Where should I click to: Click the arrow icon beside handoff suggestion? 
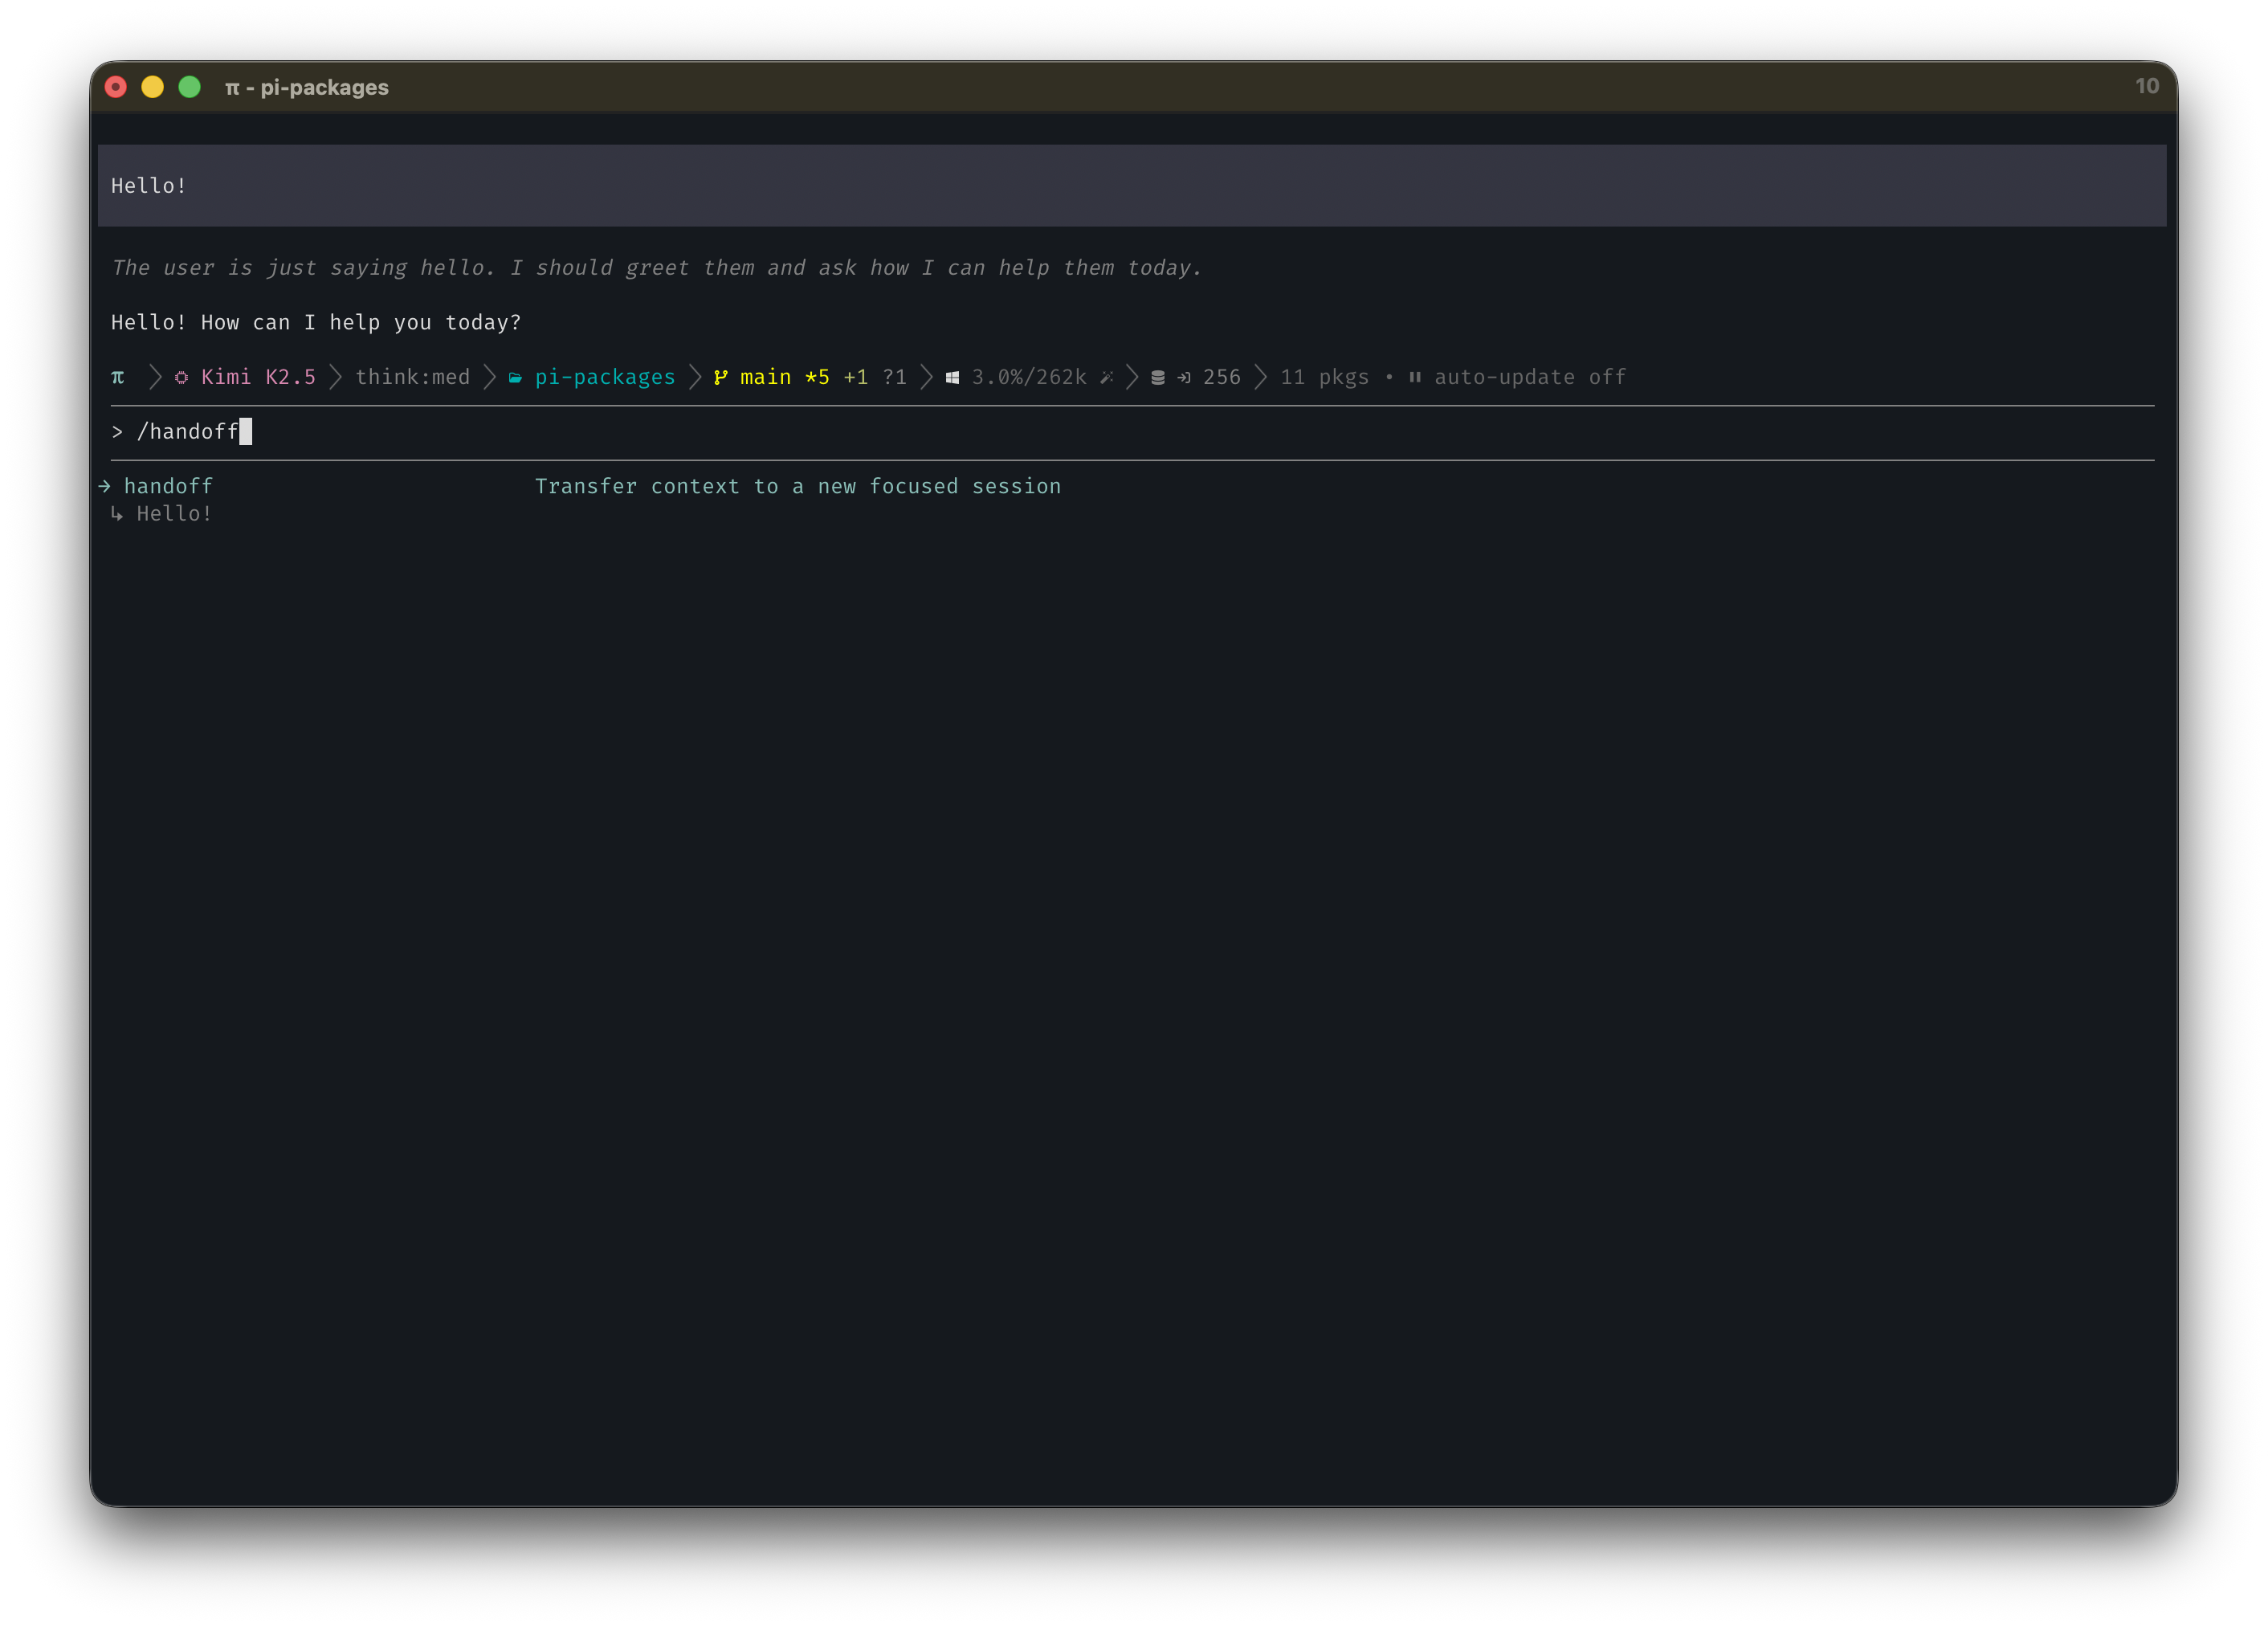105,486
